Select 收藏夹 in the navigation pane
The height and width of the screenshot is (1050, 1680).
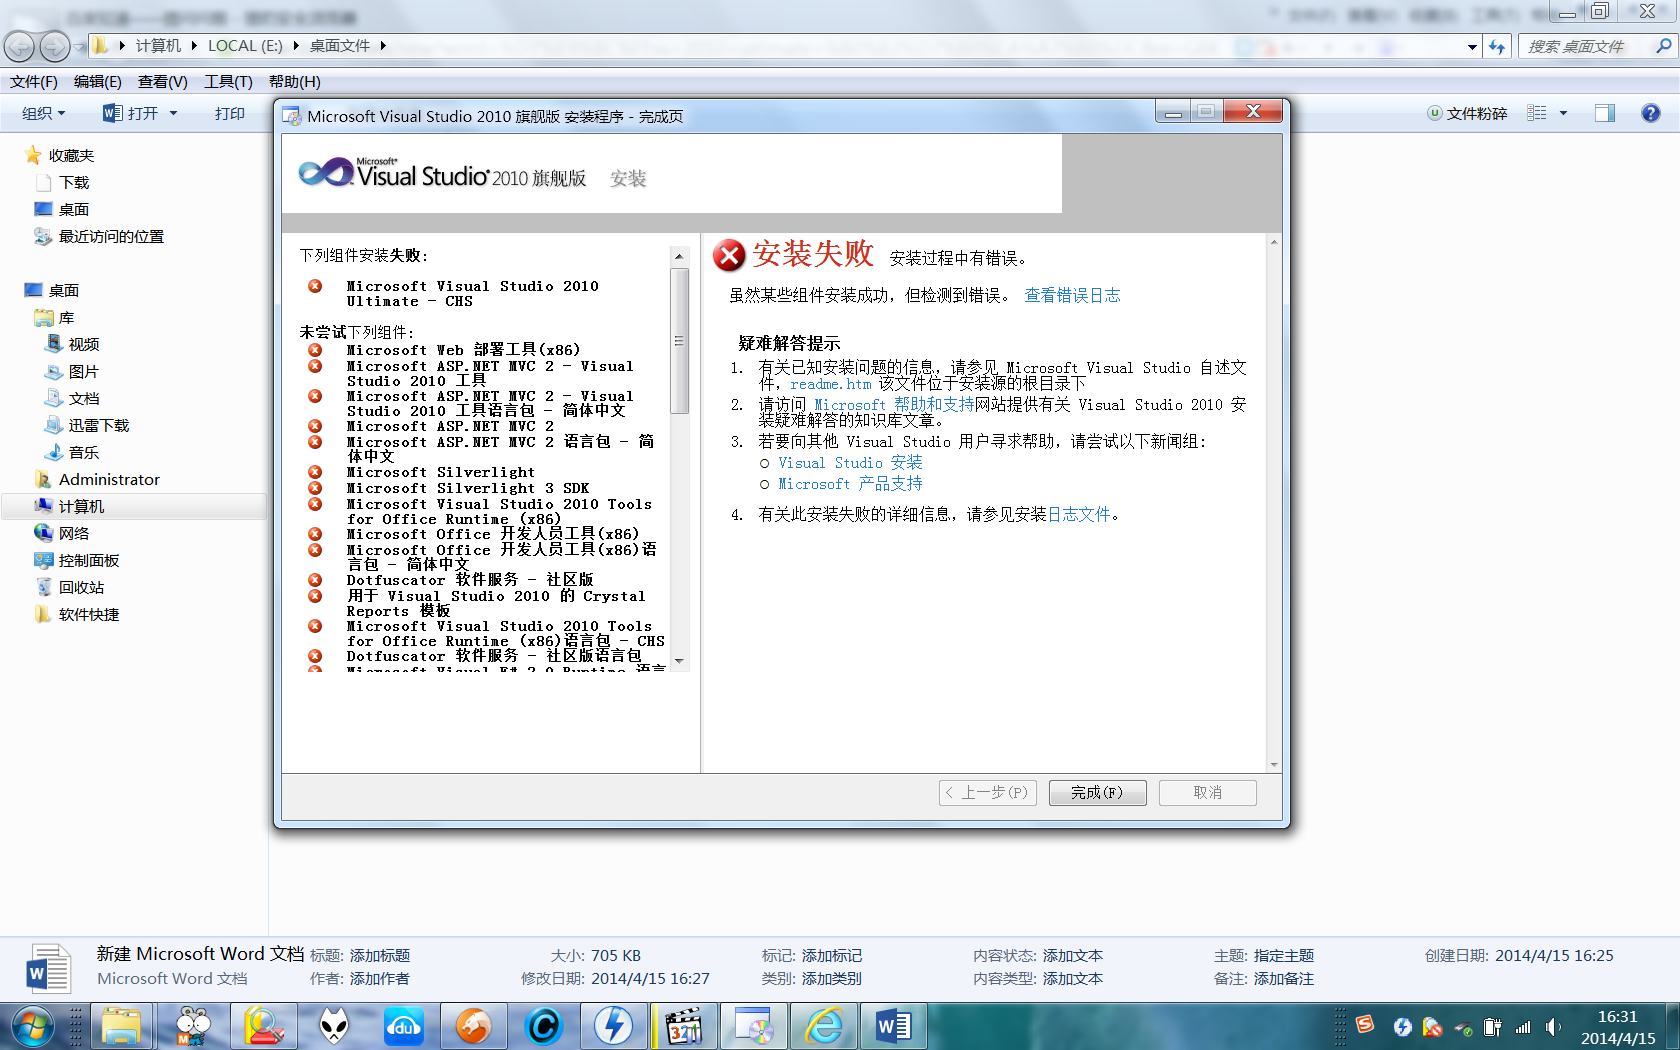71,155
